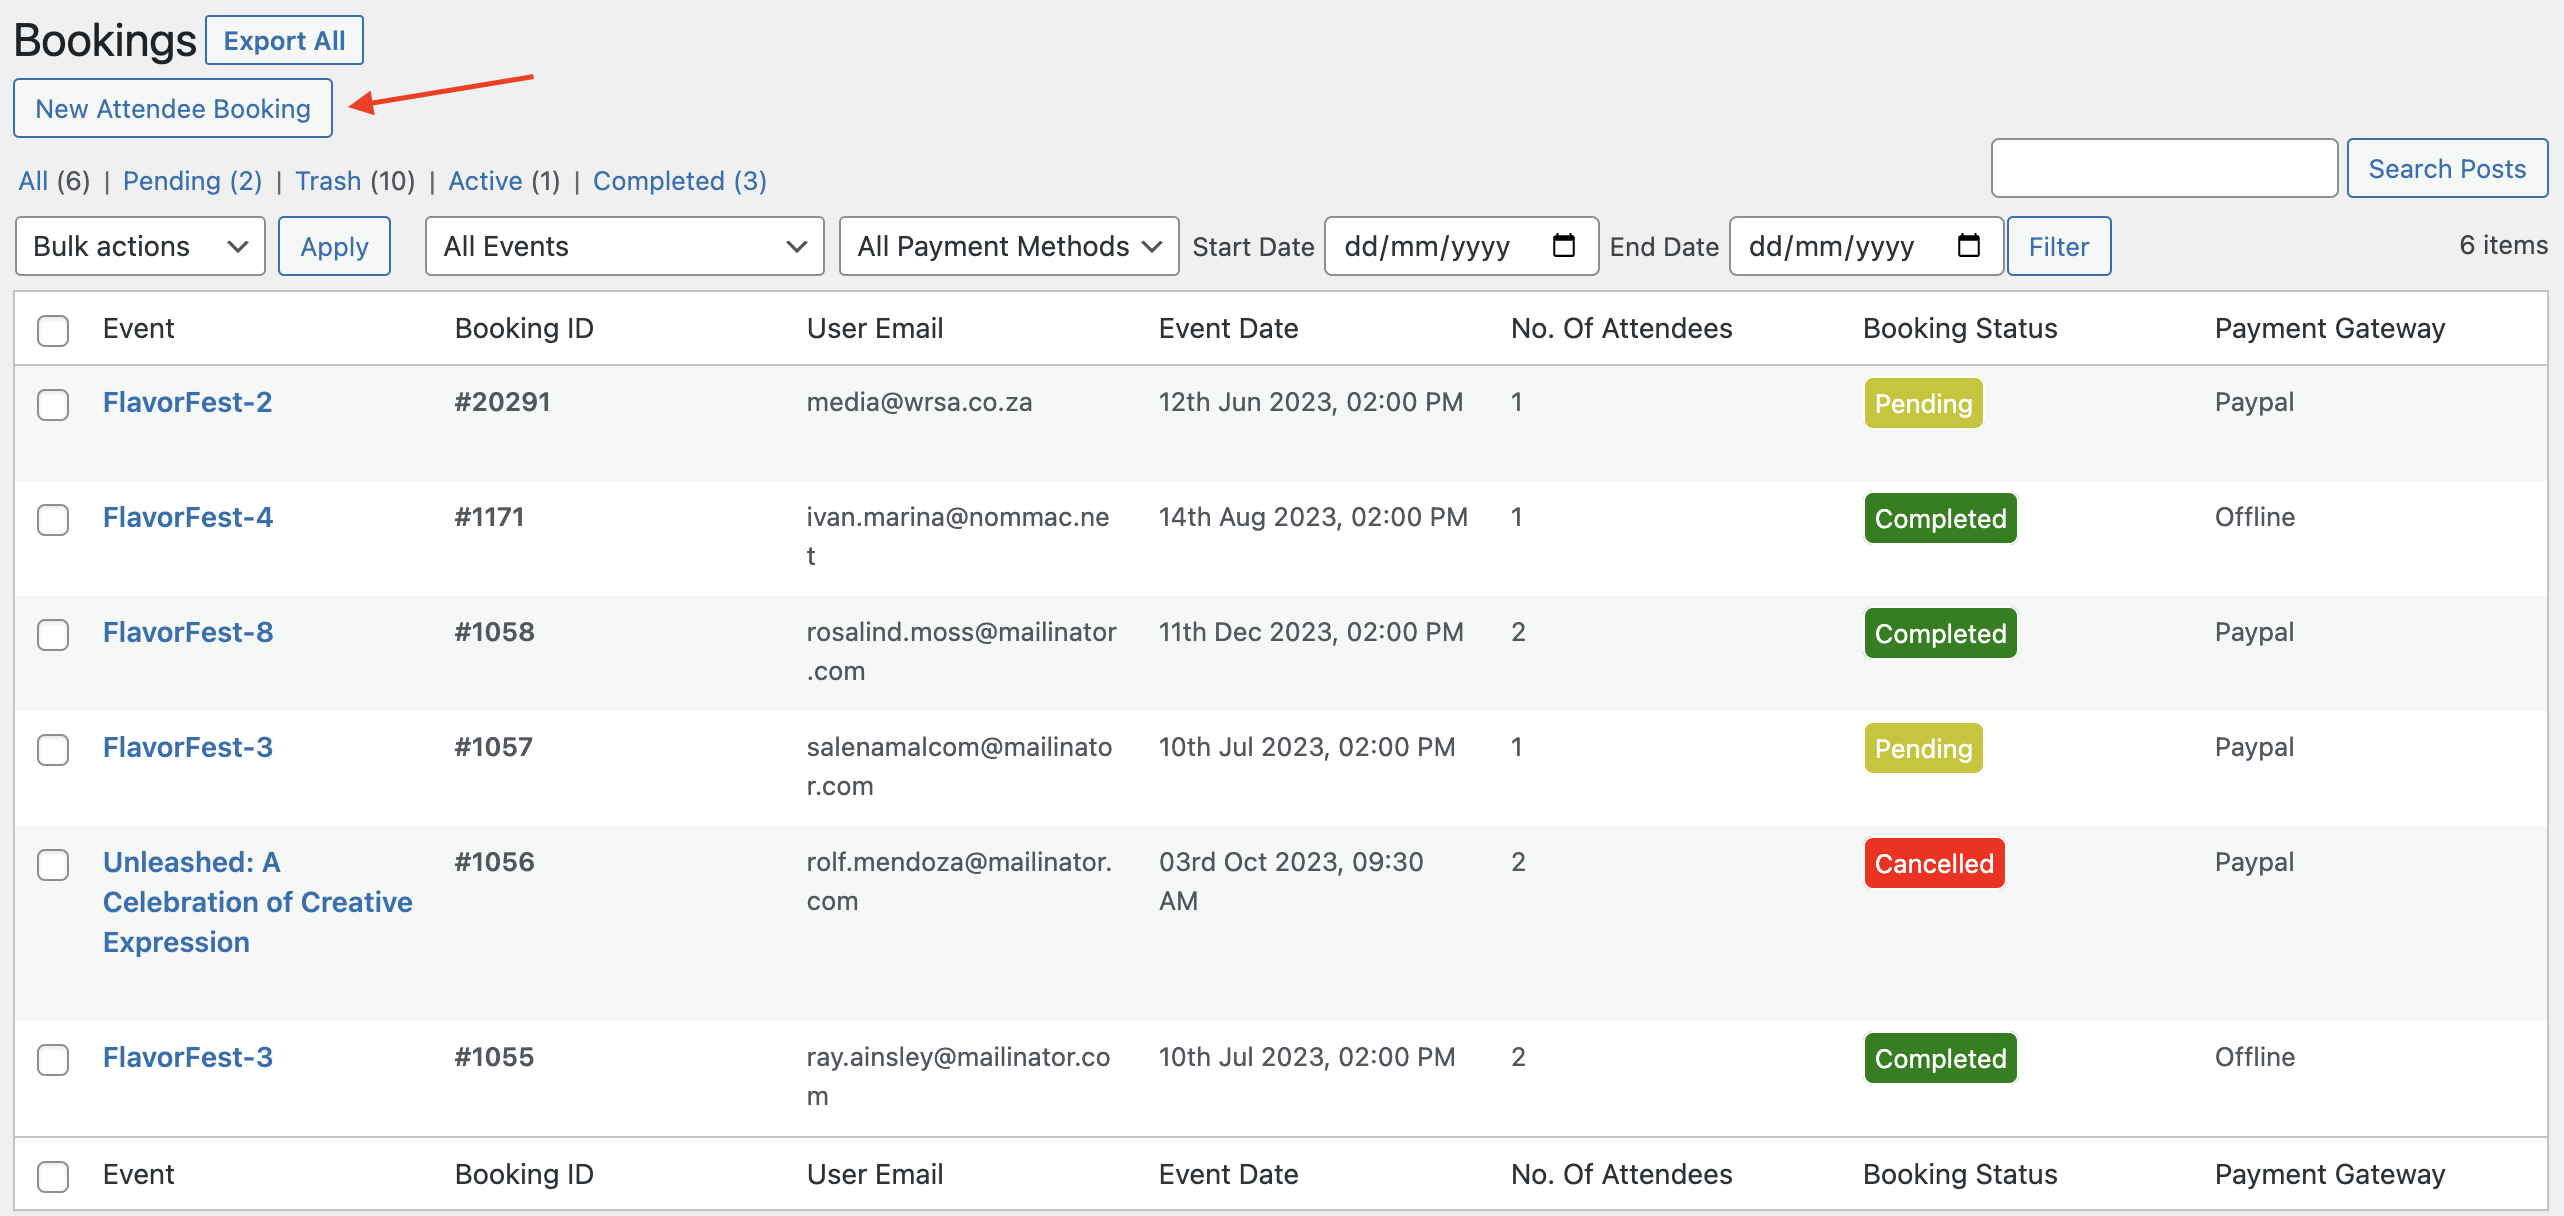Click New Attendee Booking button

coord(173,108)
